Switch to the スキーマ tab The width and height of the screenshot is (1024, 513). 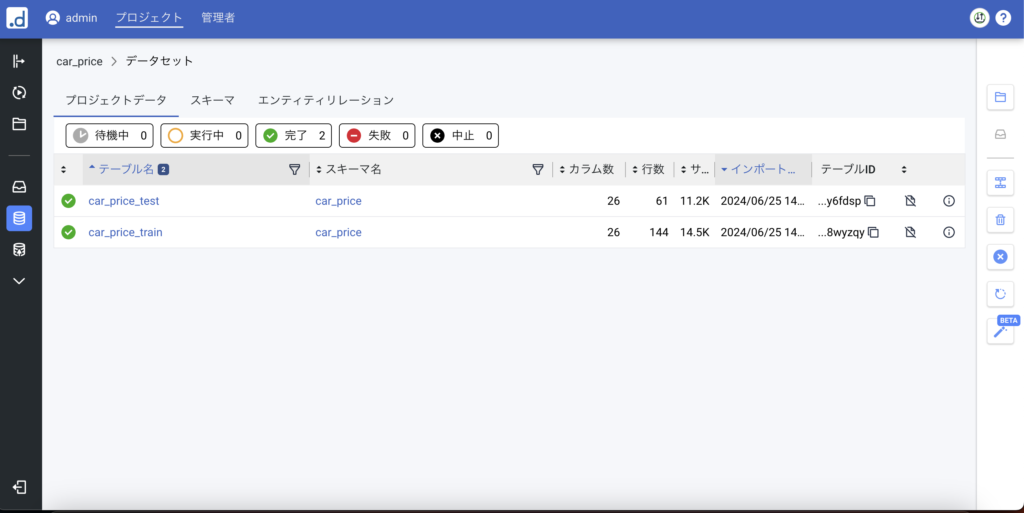[212, 100]
